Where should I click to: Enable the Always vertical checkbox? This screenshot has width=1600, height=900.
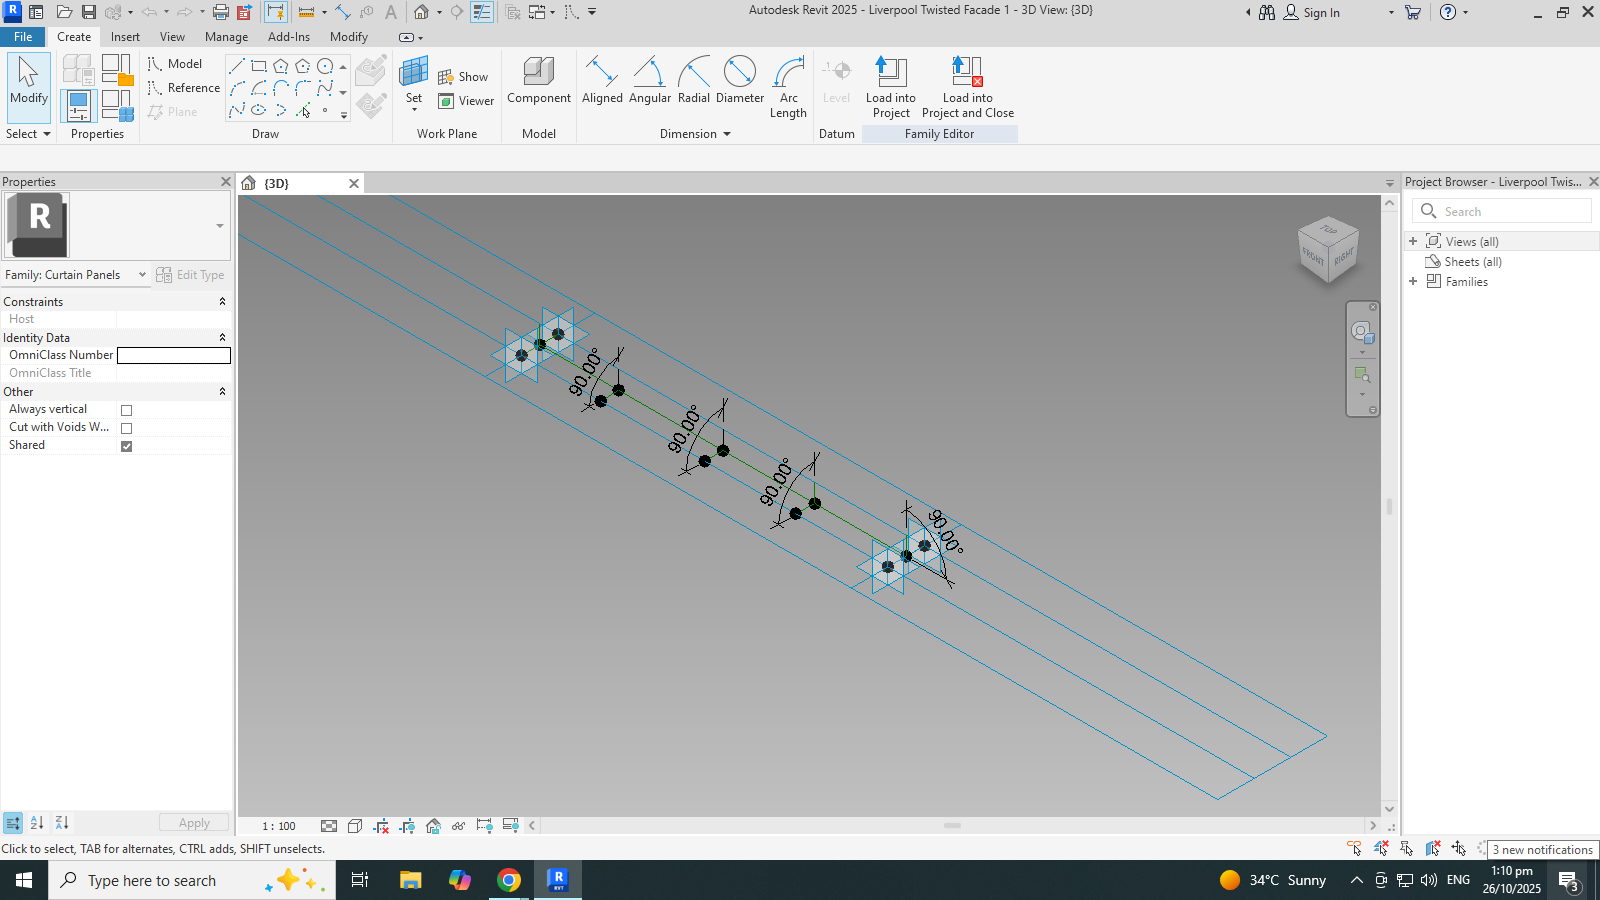[x=126, y=410]
